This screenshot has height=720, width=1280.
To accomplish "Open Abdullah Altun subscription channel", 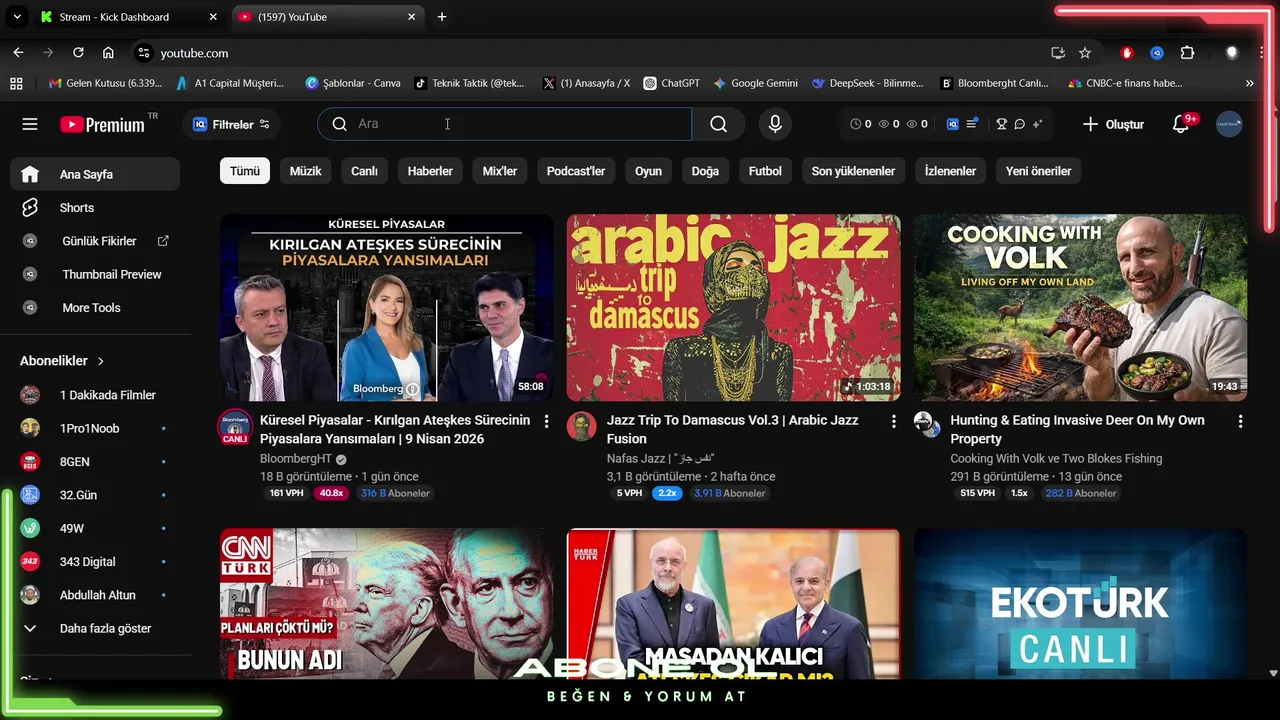I will 95,595.
